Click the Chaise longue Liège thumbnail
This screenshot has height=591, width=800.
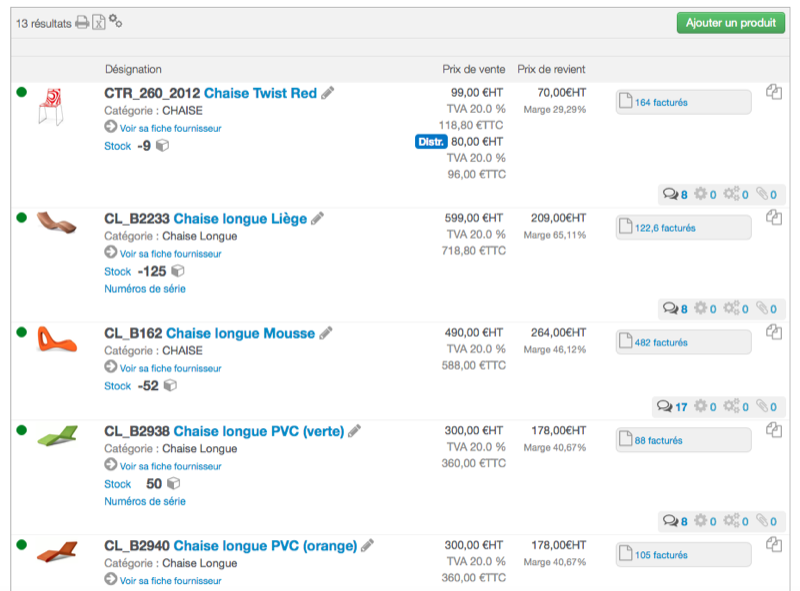point(57,223)
